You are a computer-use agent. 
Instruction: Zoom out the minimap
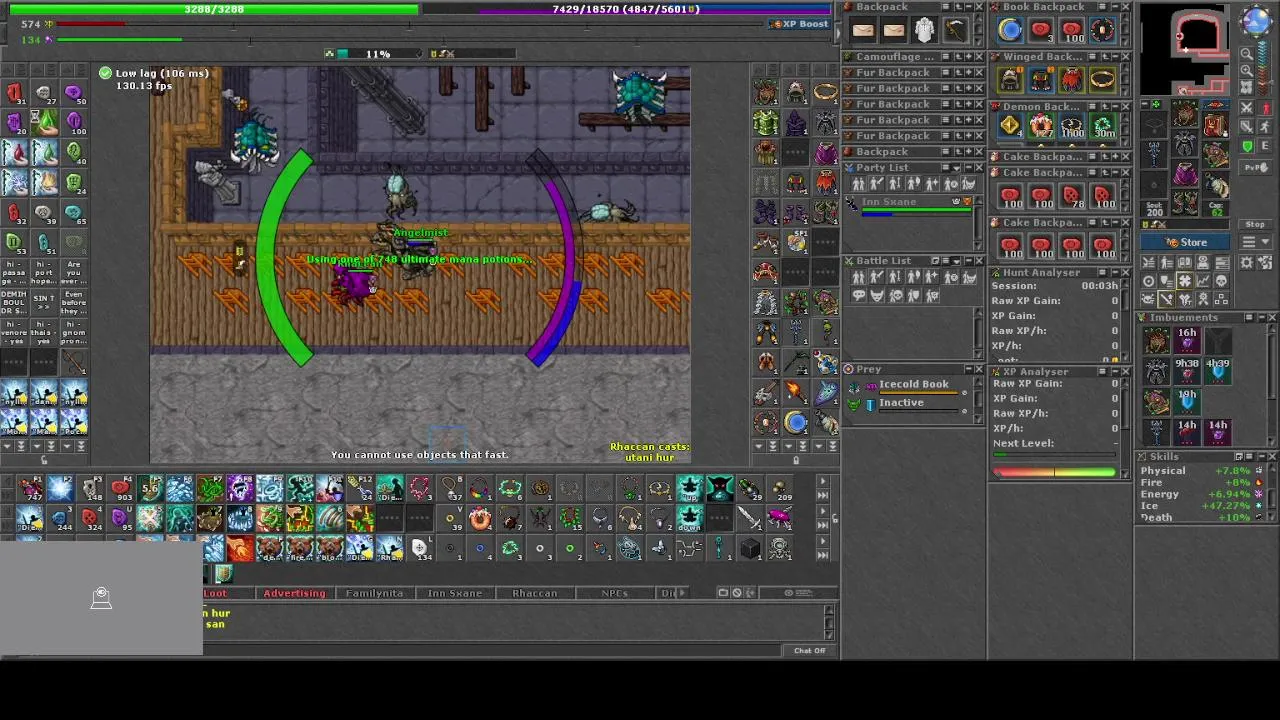click(1246, 53)
